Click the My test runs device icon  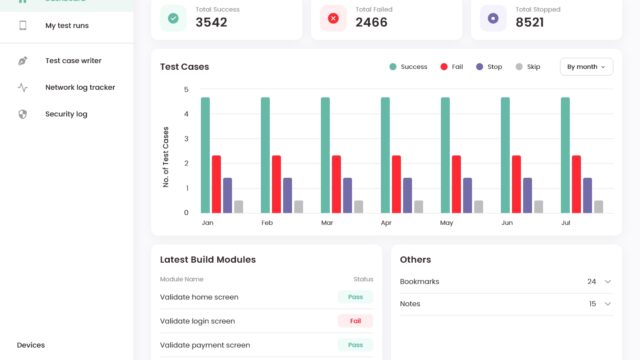[23, 25]
